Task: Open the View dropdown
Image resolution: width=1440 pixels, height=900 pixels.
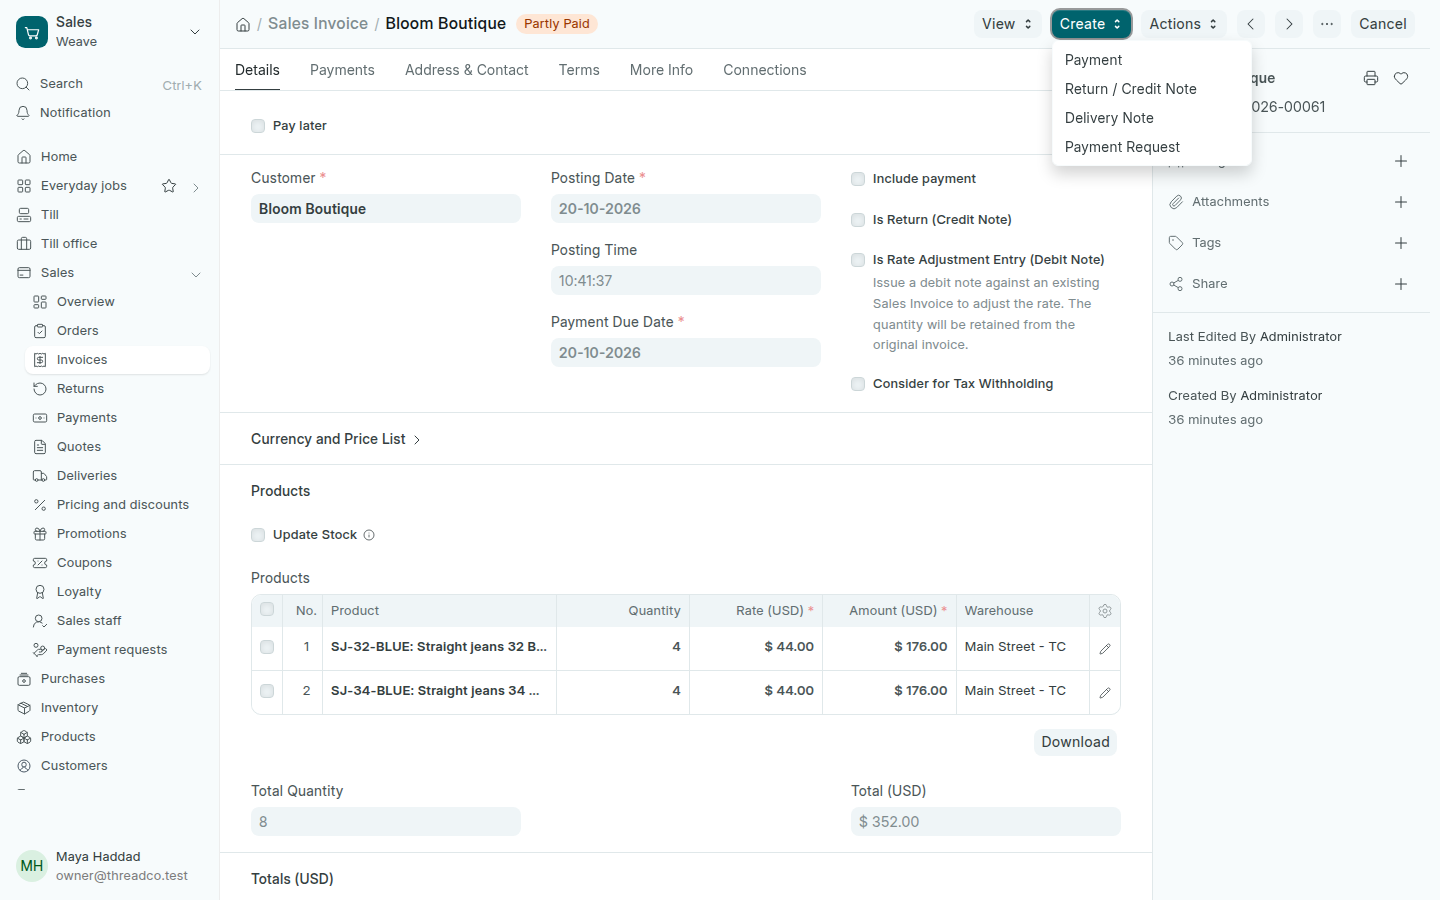Action: [1008, 24]
